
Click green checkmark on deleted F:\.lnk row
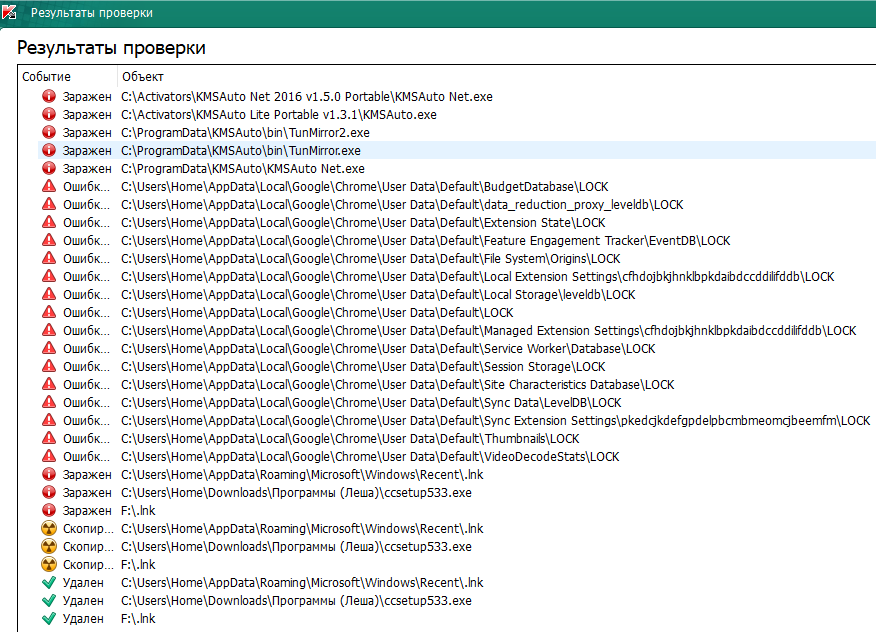point(48,619)
